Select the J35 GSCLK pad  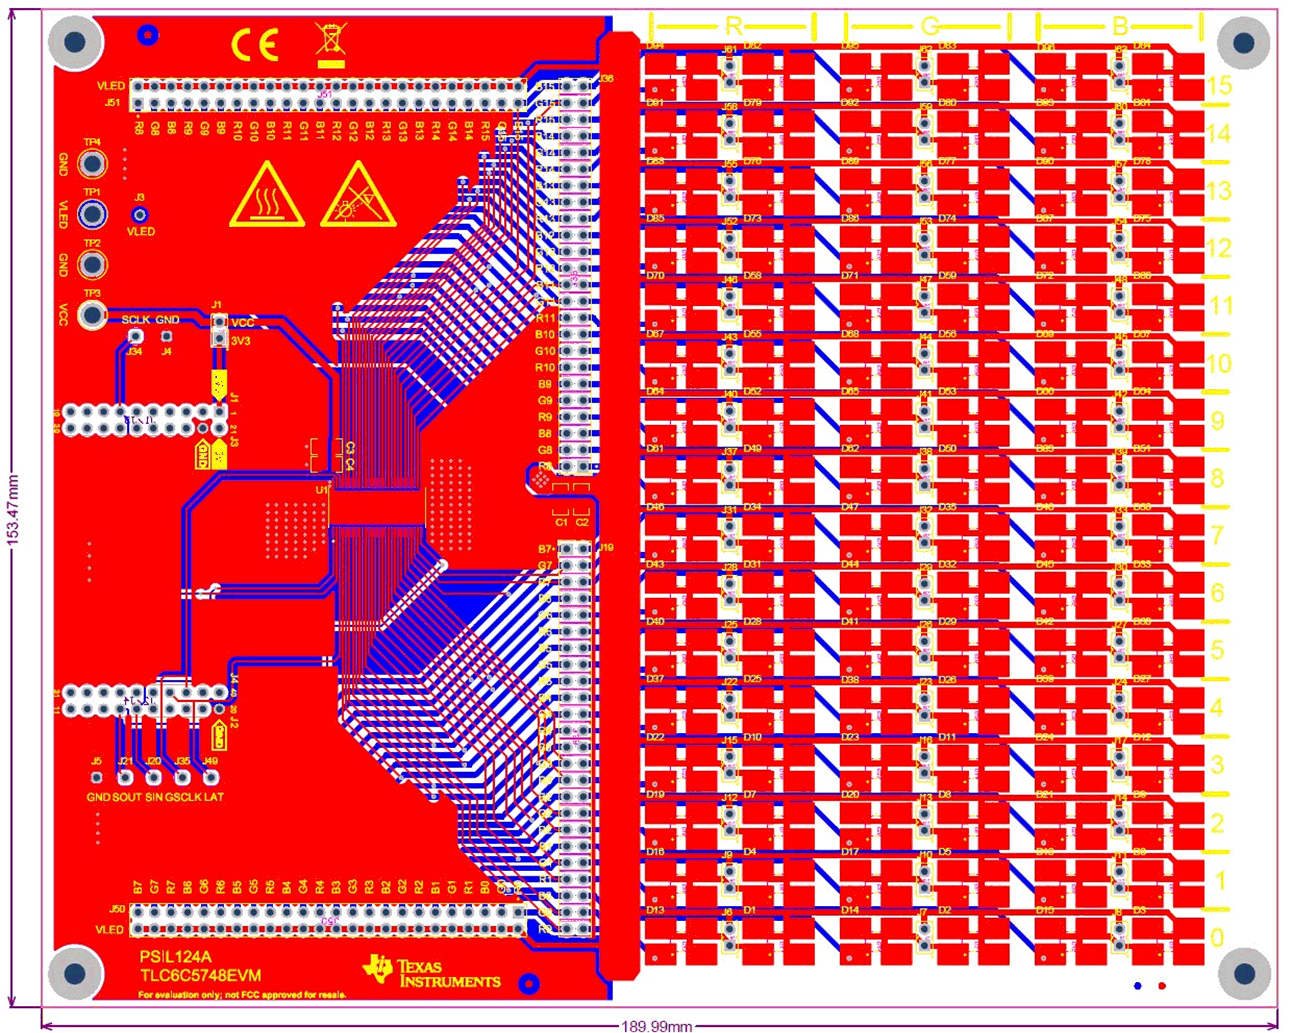coord(182,777)
